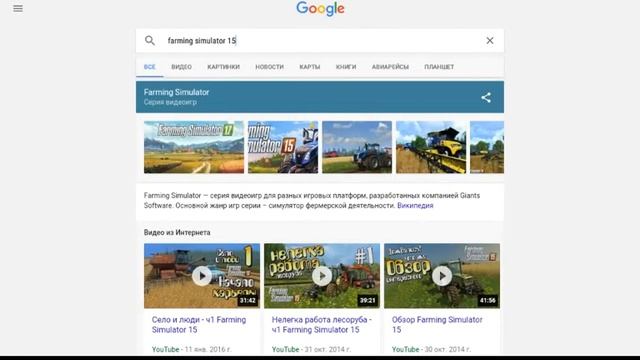This screenshot has height=360, width=640.
Task: Select the ВСЕ tab
Action: pyautogui.click(x=150, y=67)
